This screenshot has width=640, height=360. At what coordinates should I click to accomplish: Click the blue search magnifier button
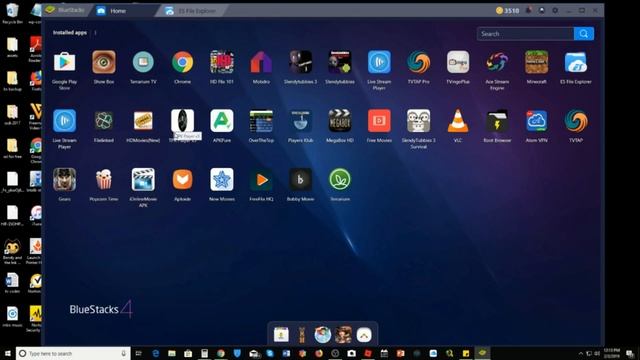pos(584,34)
